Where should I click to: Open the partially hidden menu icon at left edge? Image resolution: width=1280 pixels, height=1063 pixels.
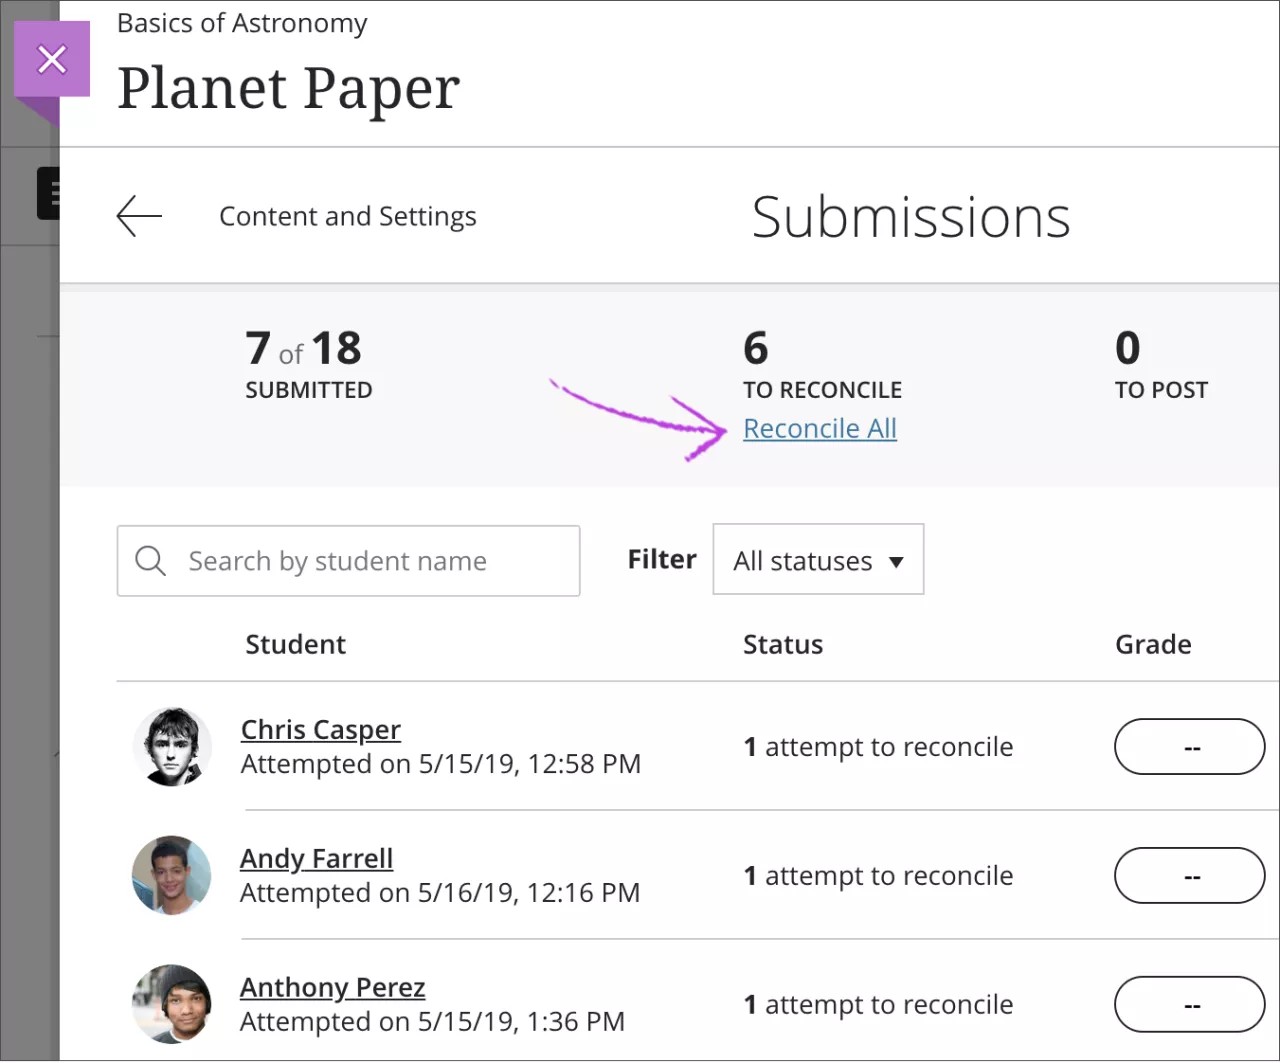coord(49,193)
